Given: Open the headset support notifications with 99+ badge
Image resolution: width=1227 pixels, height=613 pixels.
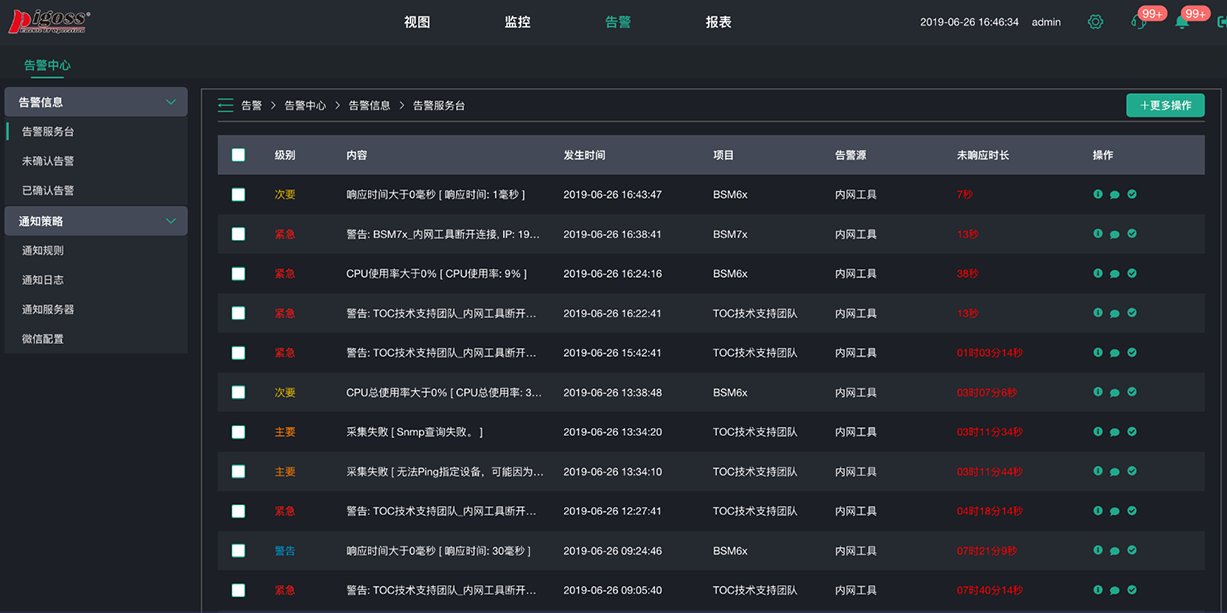Looking at the screenshot, I should [x=1139, y=21].
